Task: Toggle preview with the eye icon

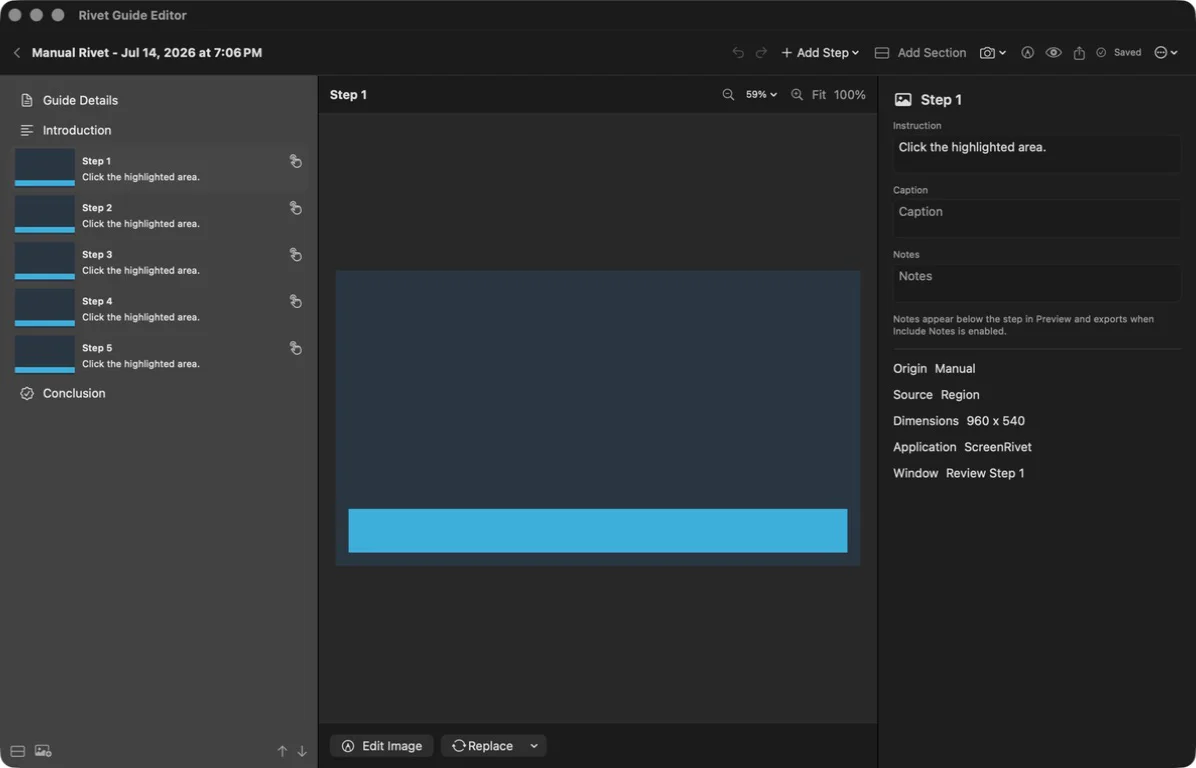Action: (x=1053, y=53)
